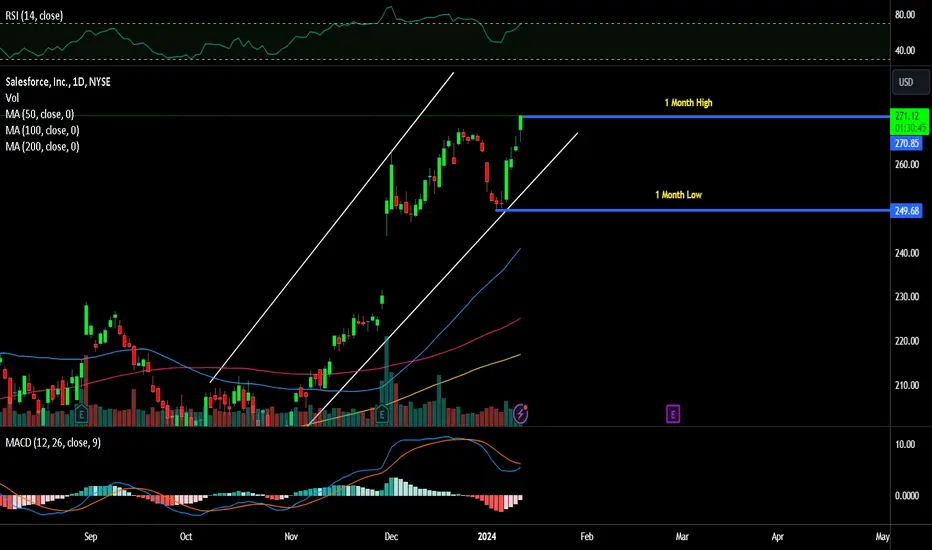This screenshot has height=550, width=932.
Task: Click the 1 Month High label
Action: coord(688,103)
